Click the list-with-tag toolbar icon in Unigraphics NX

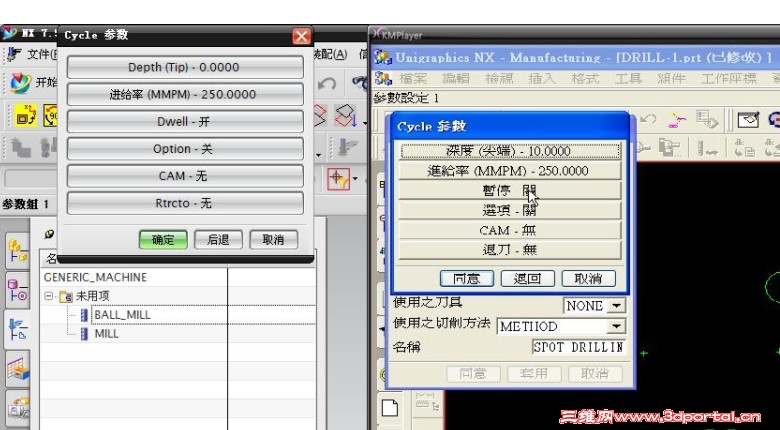tap(707, 120)
